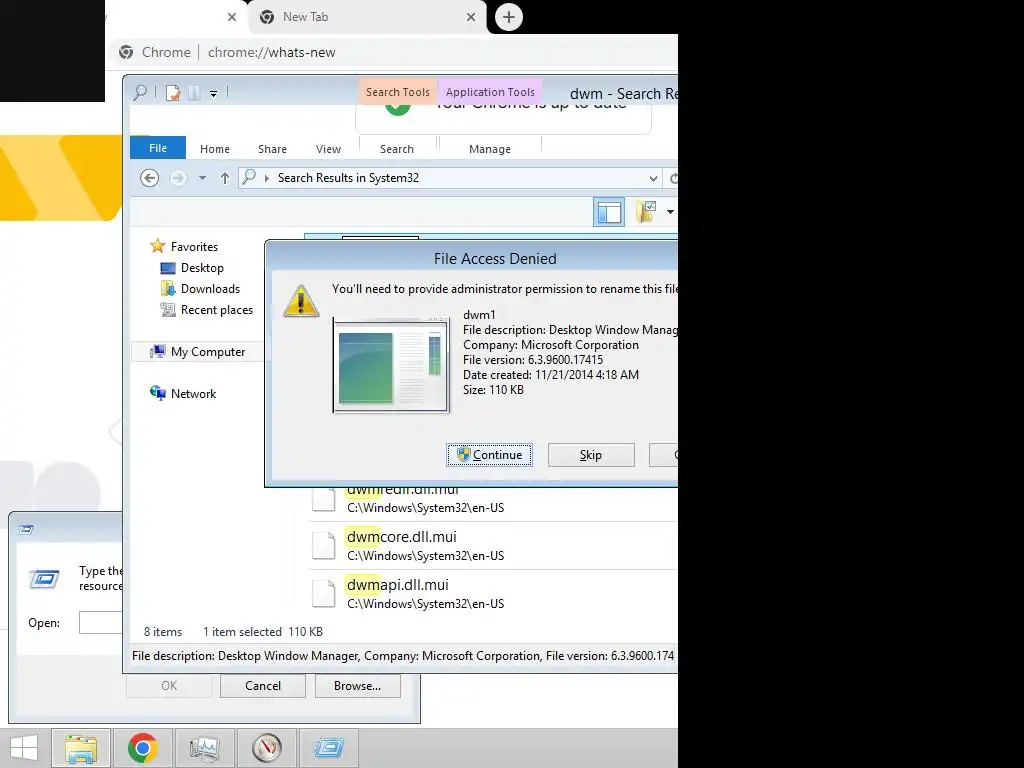Open a new Chrome tab with plus button

point(509,17)
